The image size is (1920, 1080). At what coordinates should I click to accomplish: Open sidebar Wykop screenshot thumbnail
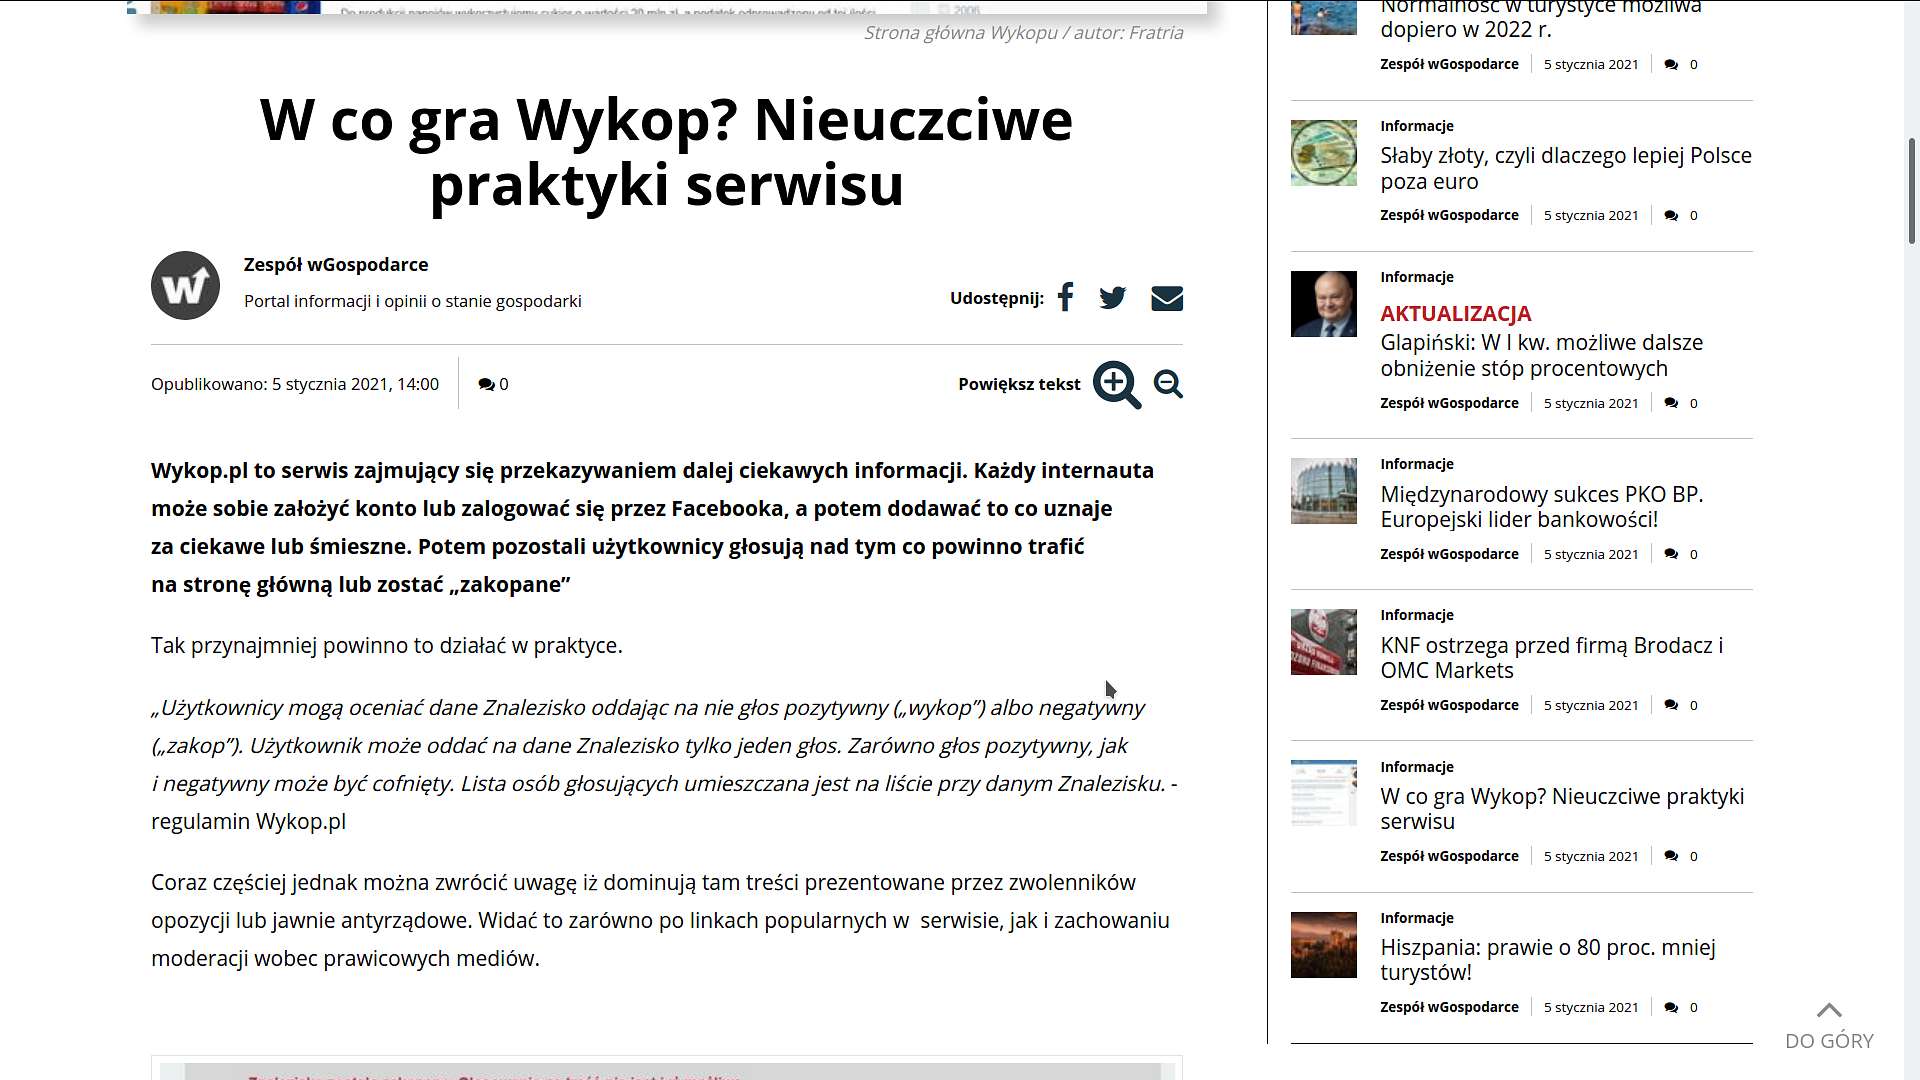click(1324, 793)
